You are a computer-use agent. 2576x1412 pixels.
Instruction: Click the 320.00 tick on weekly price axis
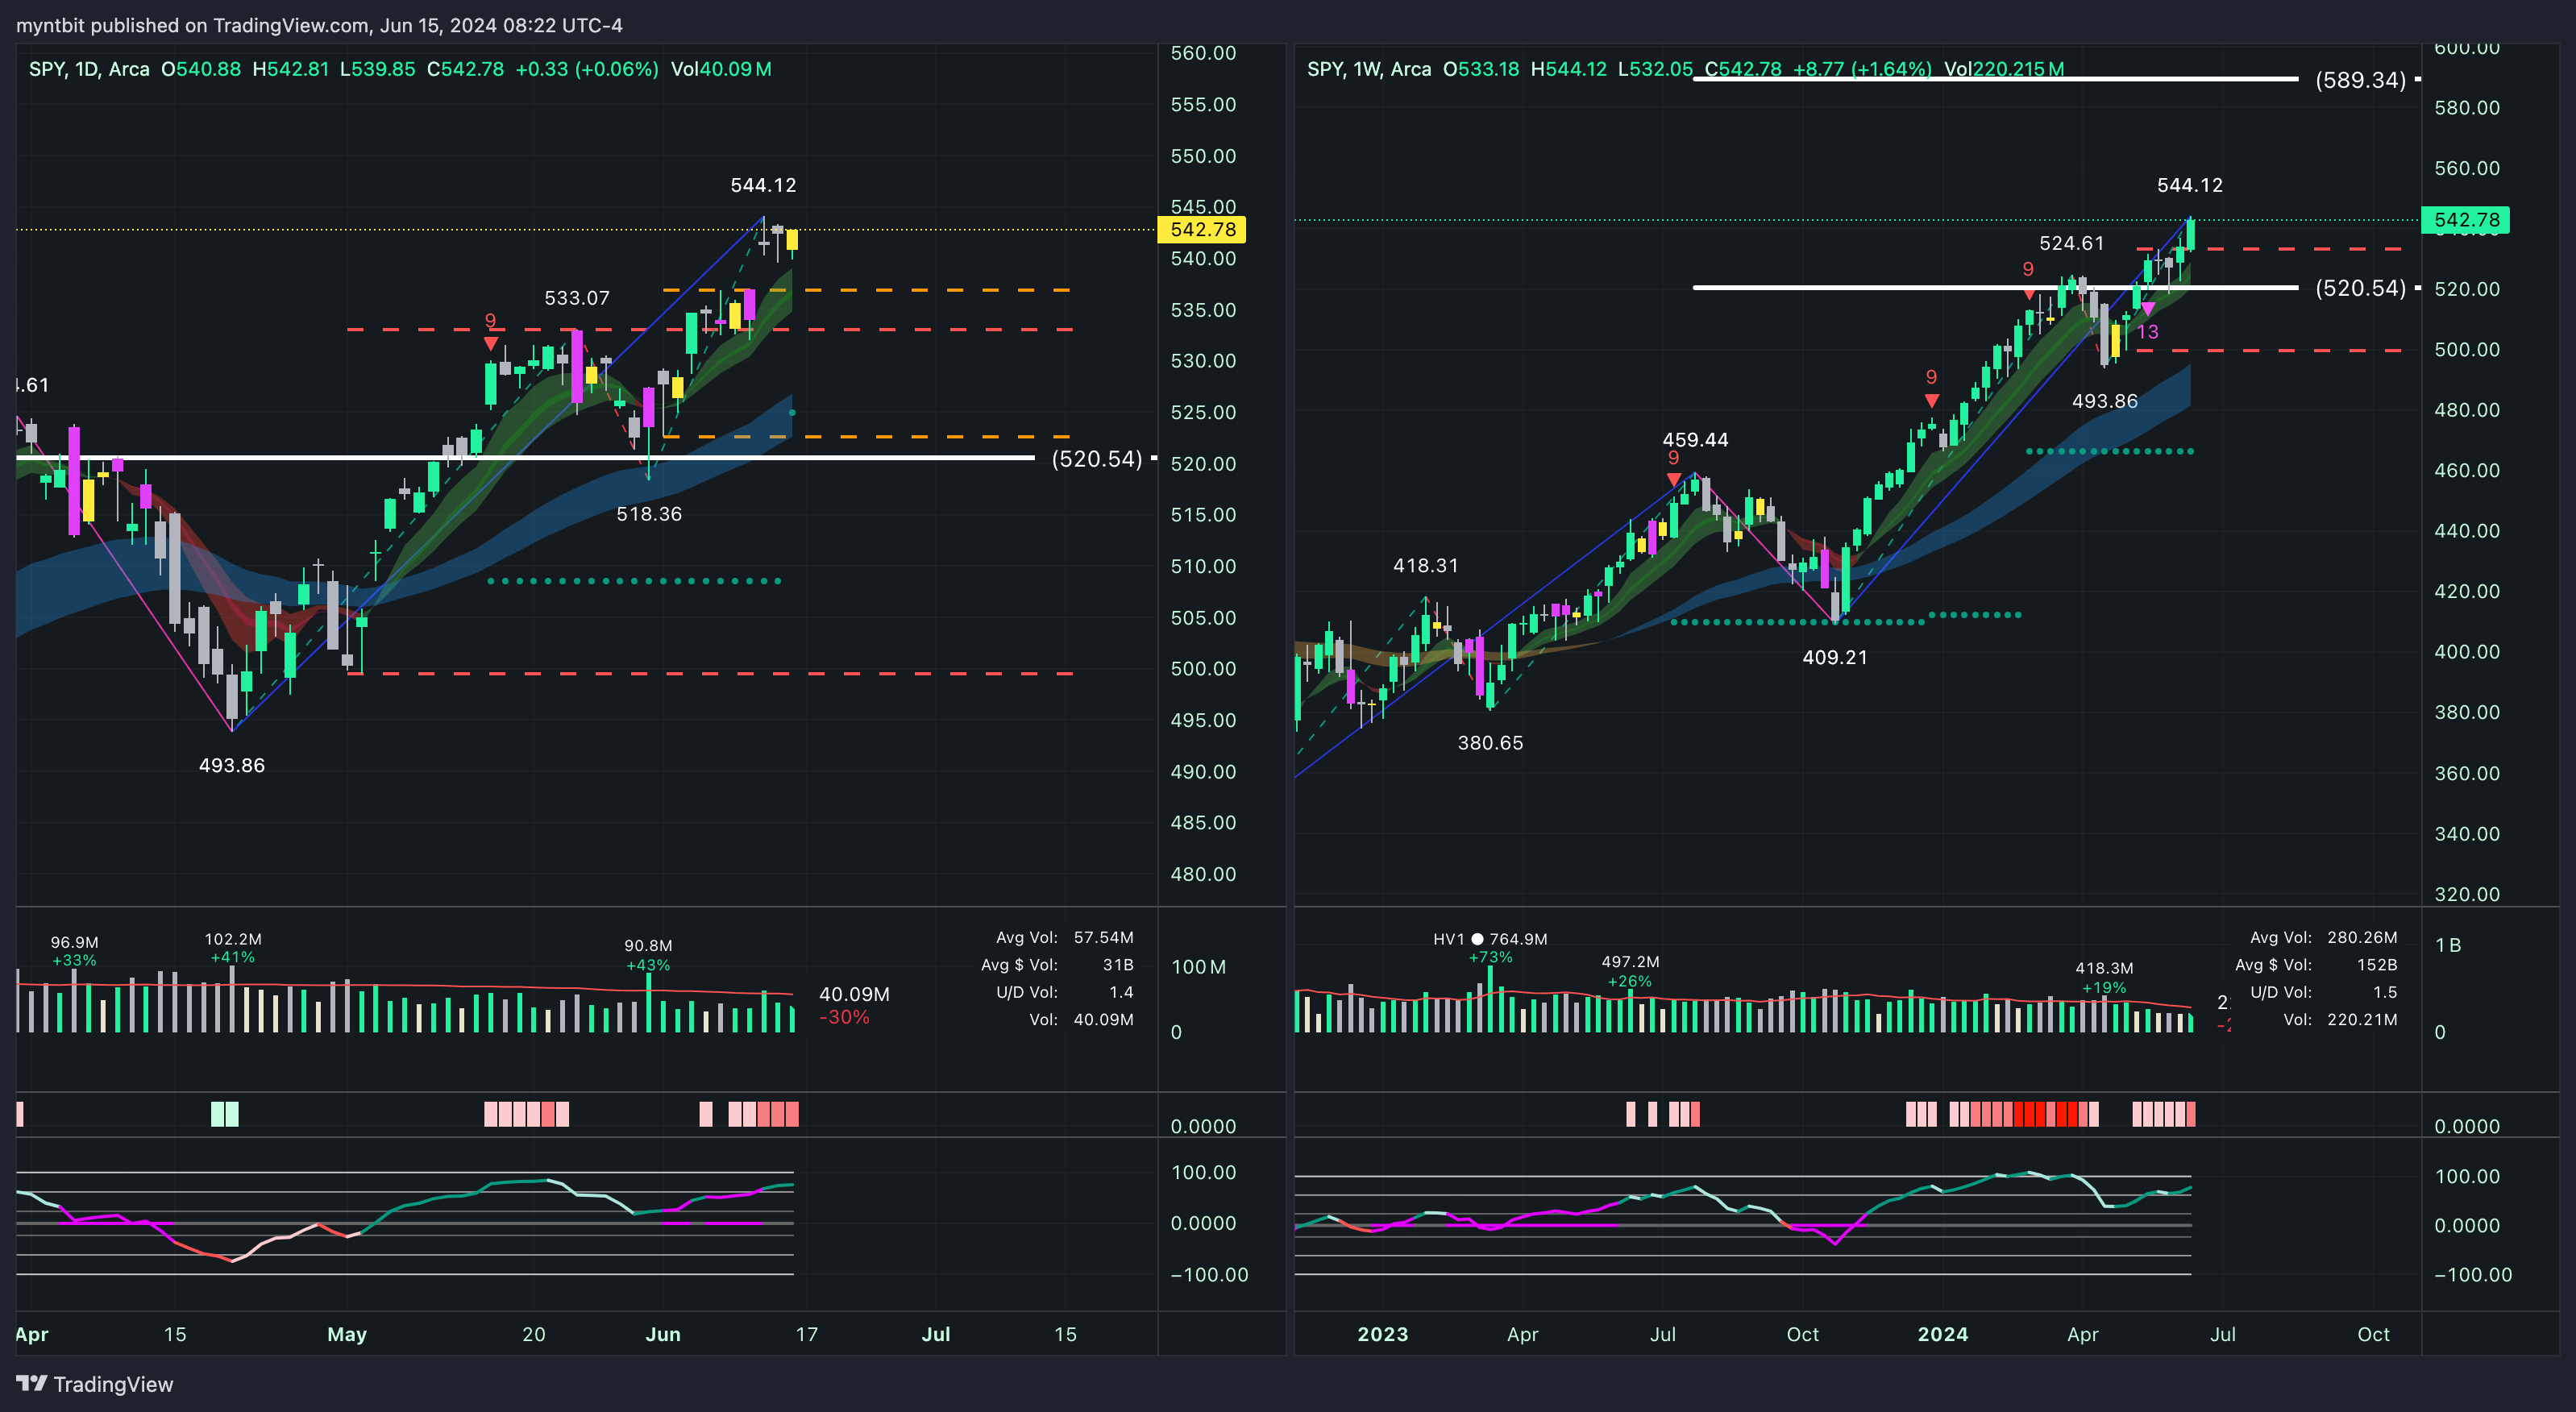click(2466, 894)
